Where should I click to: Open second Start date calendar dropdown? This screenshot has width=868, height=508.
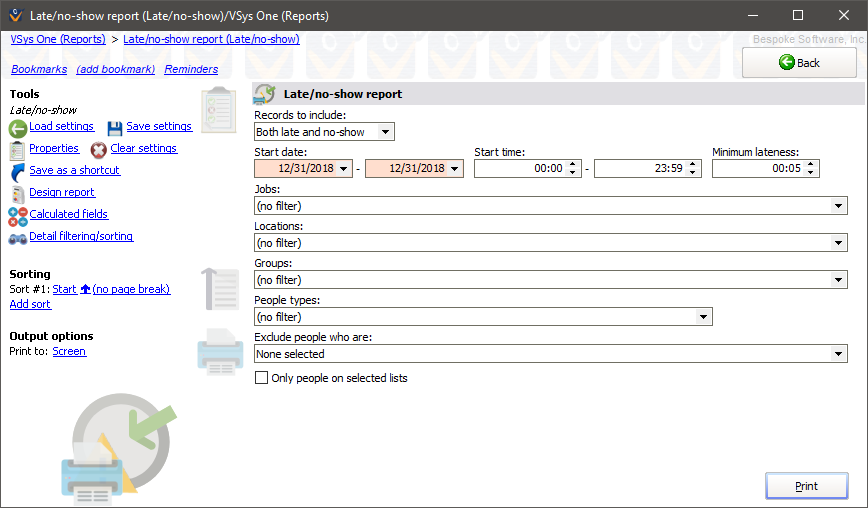(x=454, y=168)
